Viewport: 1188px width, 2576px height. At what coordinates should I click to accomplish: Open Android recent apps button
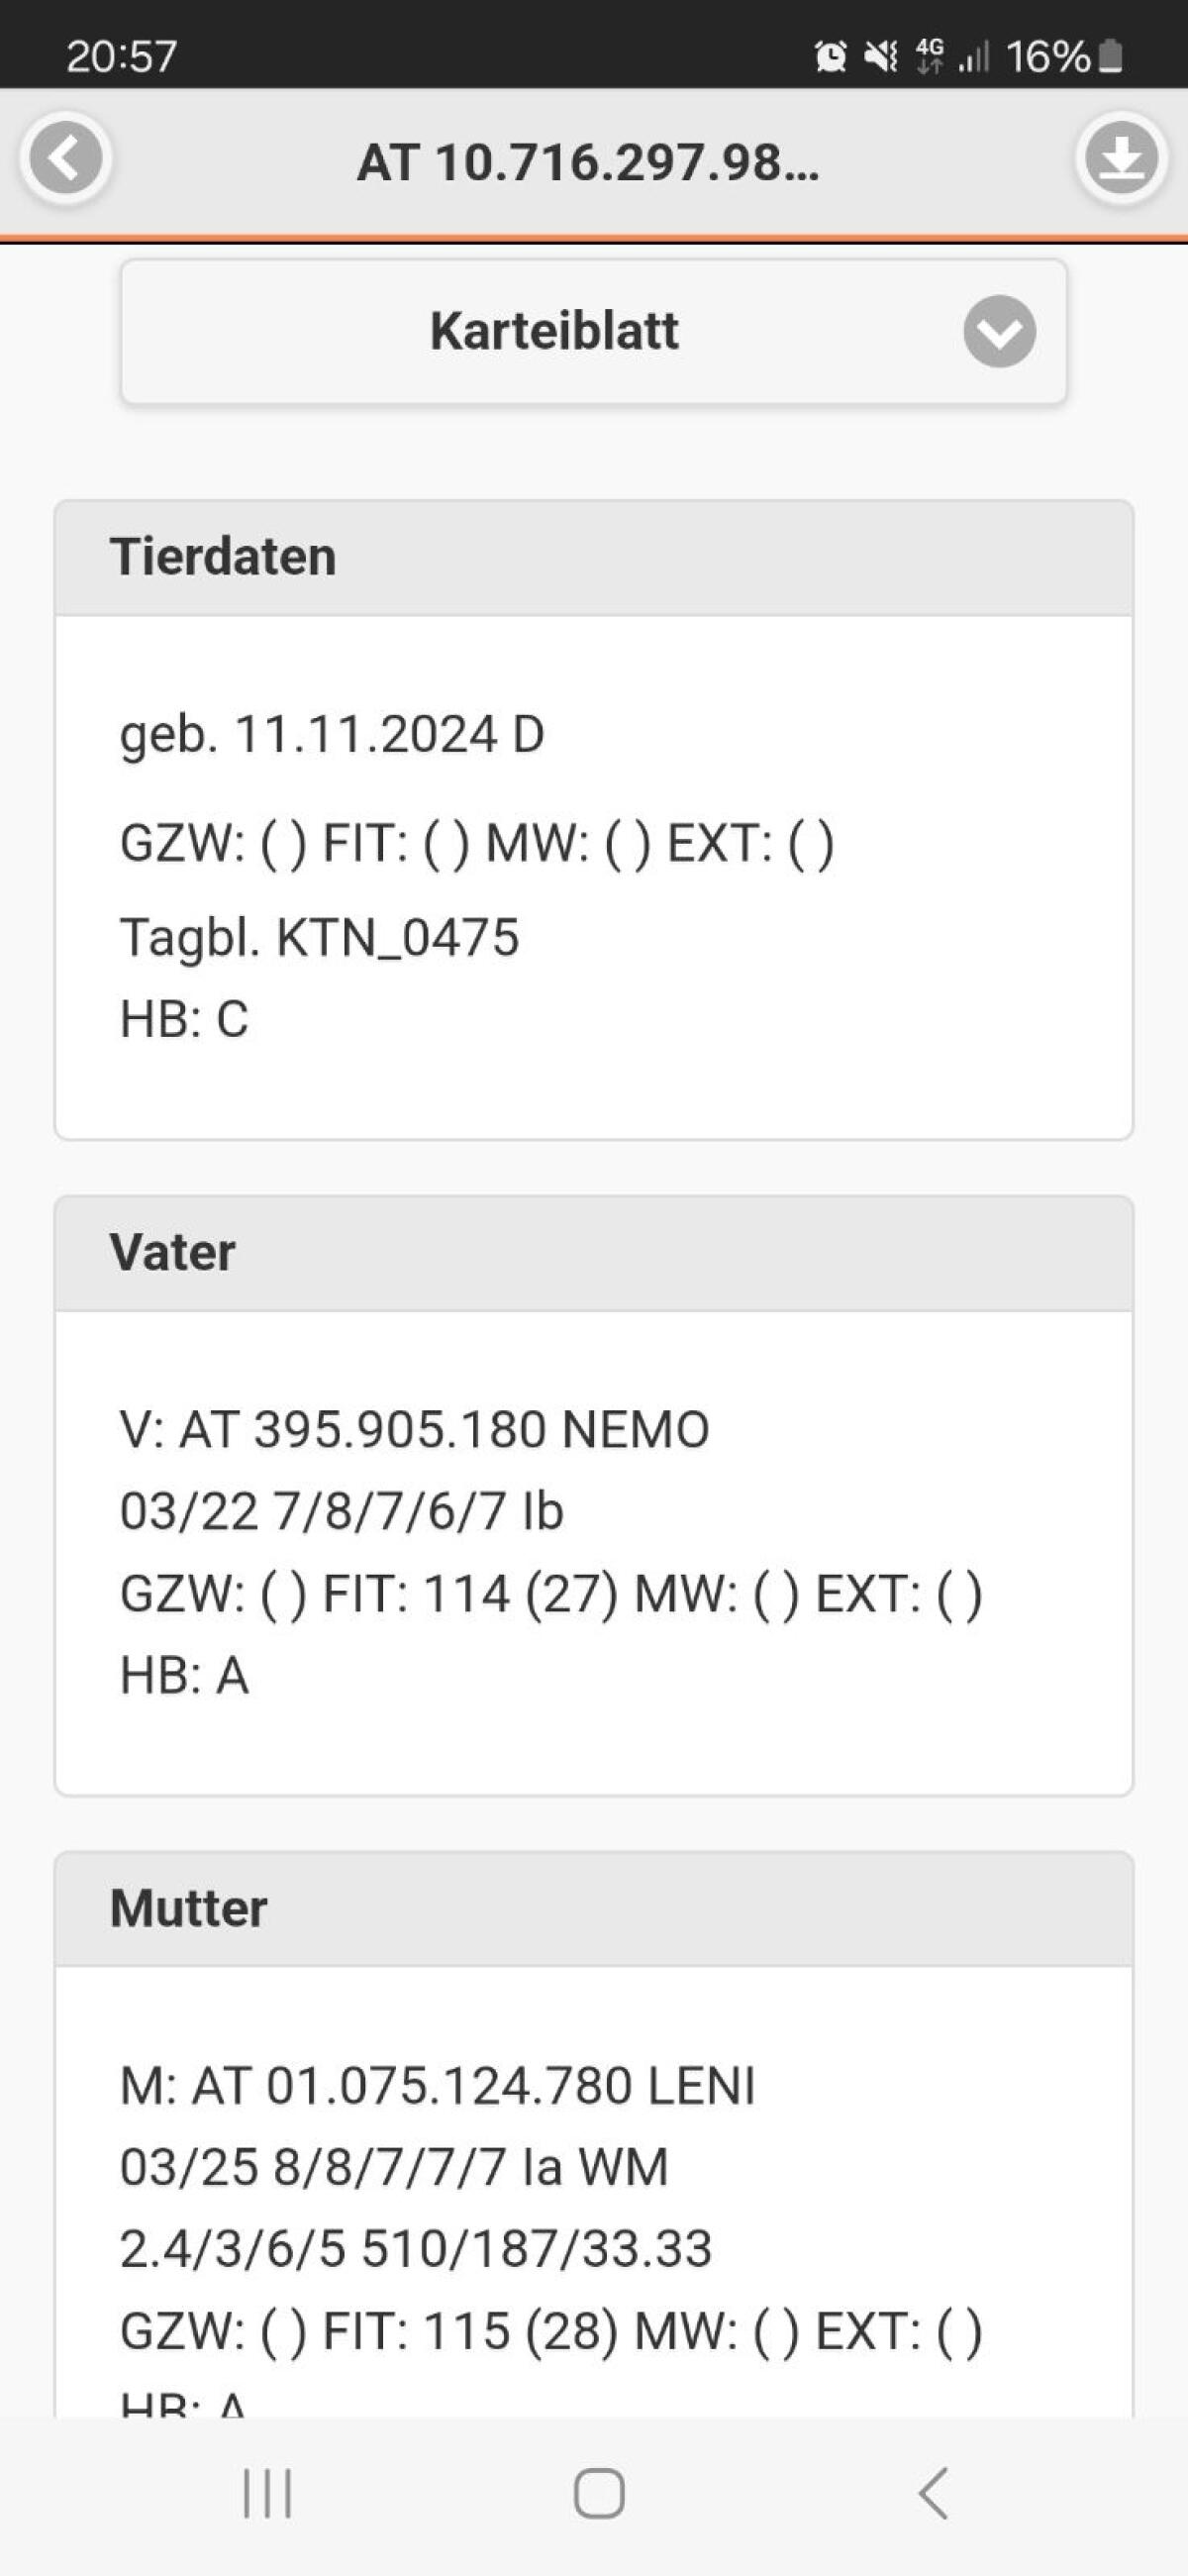267,2493
